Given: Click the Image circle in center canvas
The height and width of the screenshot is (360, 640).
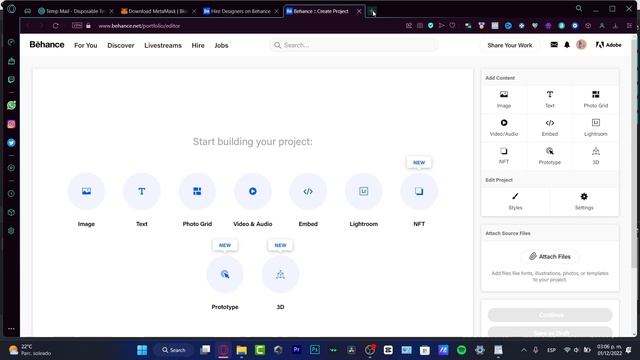Looking at the screenshot, I should coord(86,191).
